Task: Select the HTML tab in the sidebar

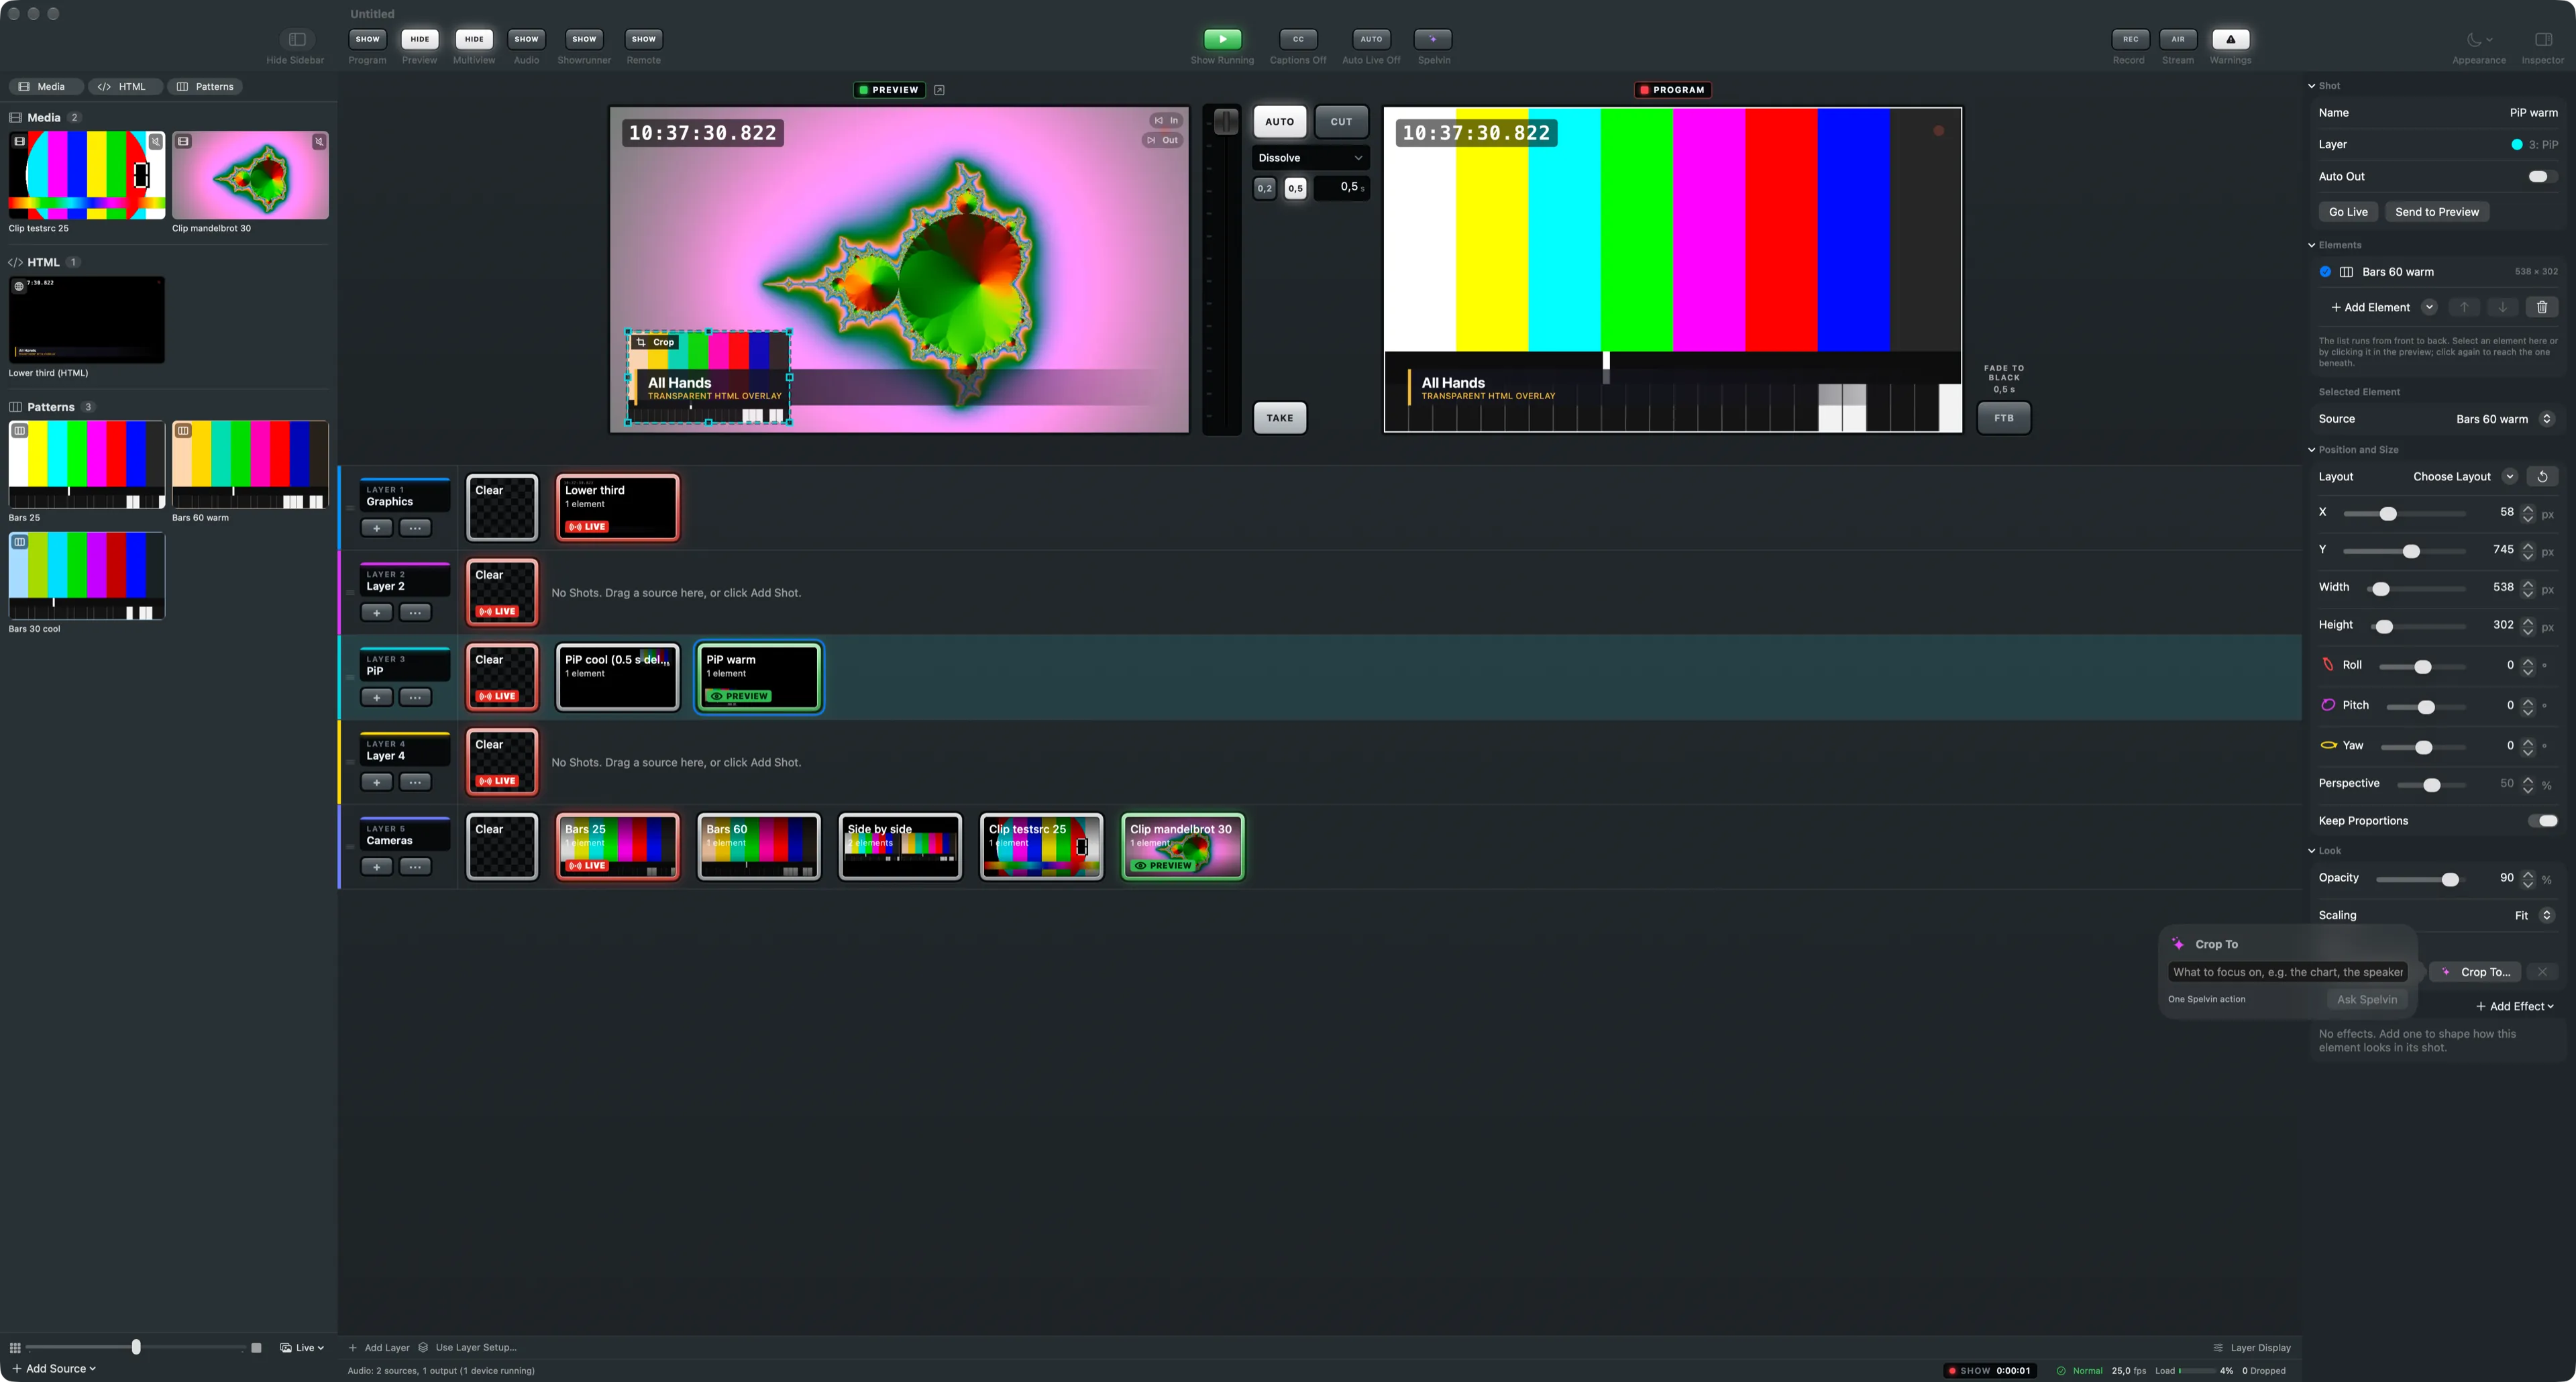Action: 121,87
